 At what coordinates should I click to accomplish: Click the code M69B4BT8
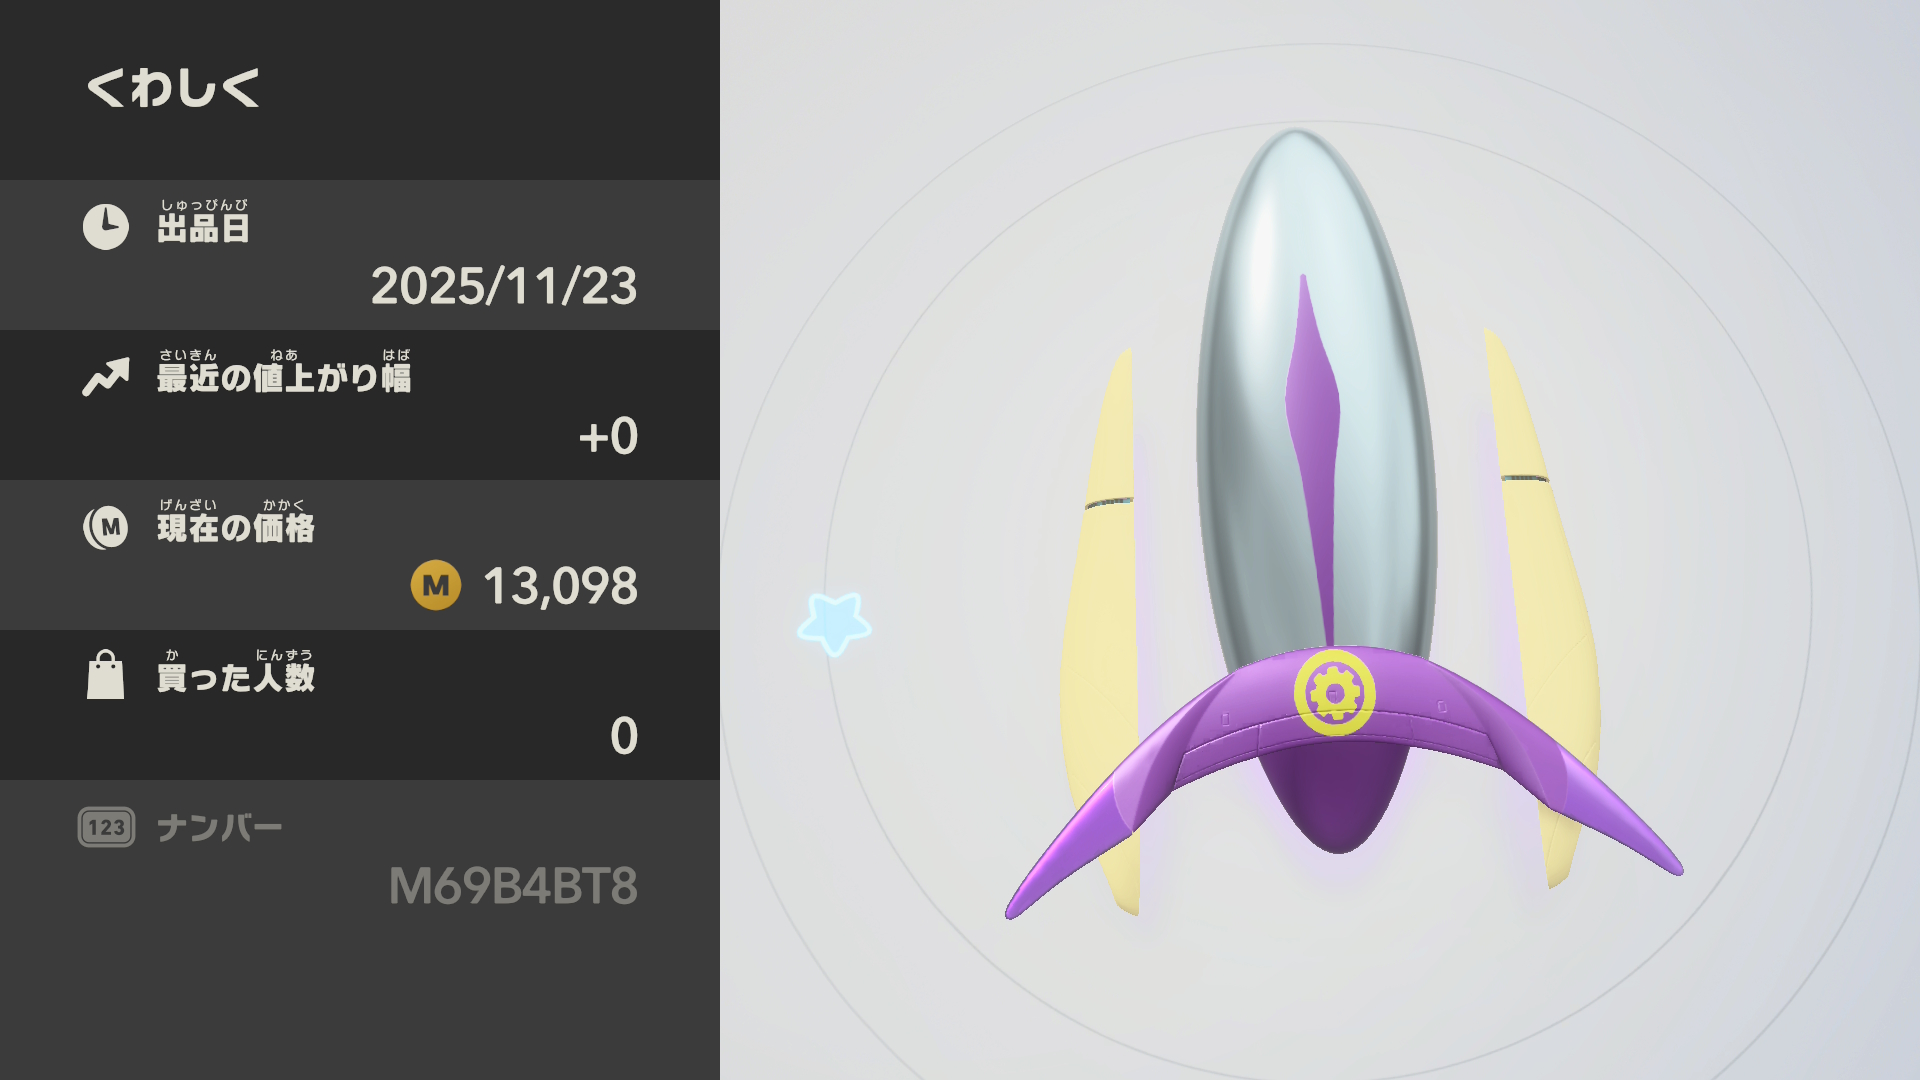click(x=513, y=886)
